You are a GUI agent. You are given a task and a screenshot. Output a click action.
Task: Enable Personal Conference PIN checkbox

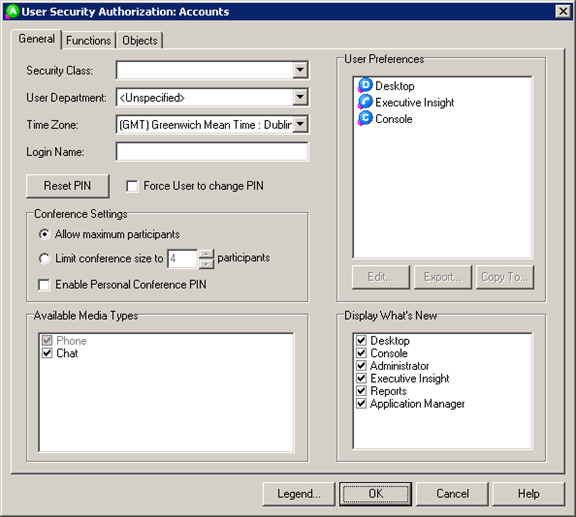coord(44,285)
